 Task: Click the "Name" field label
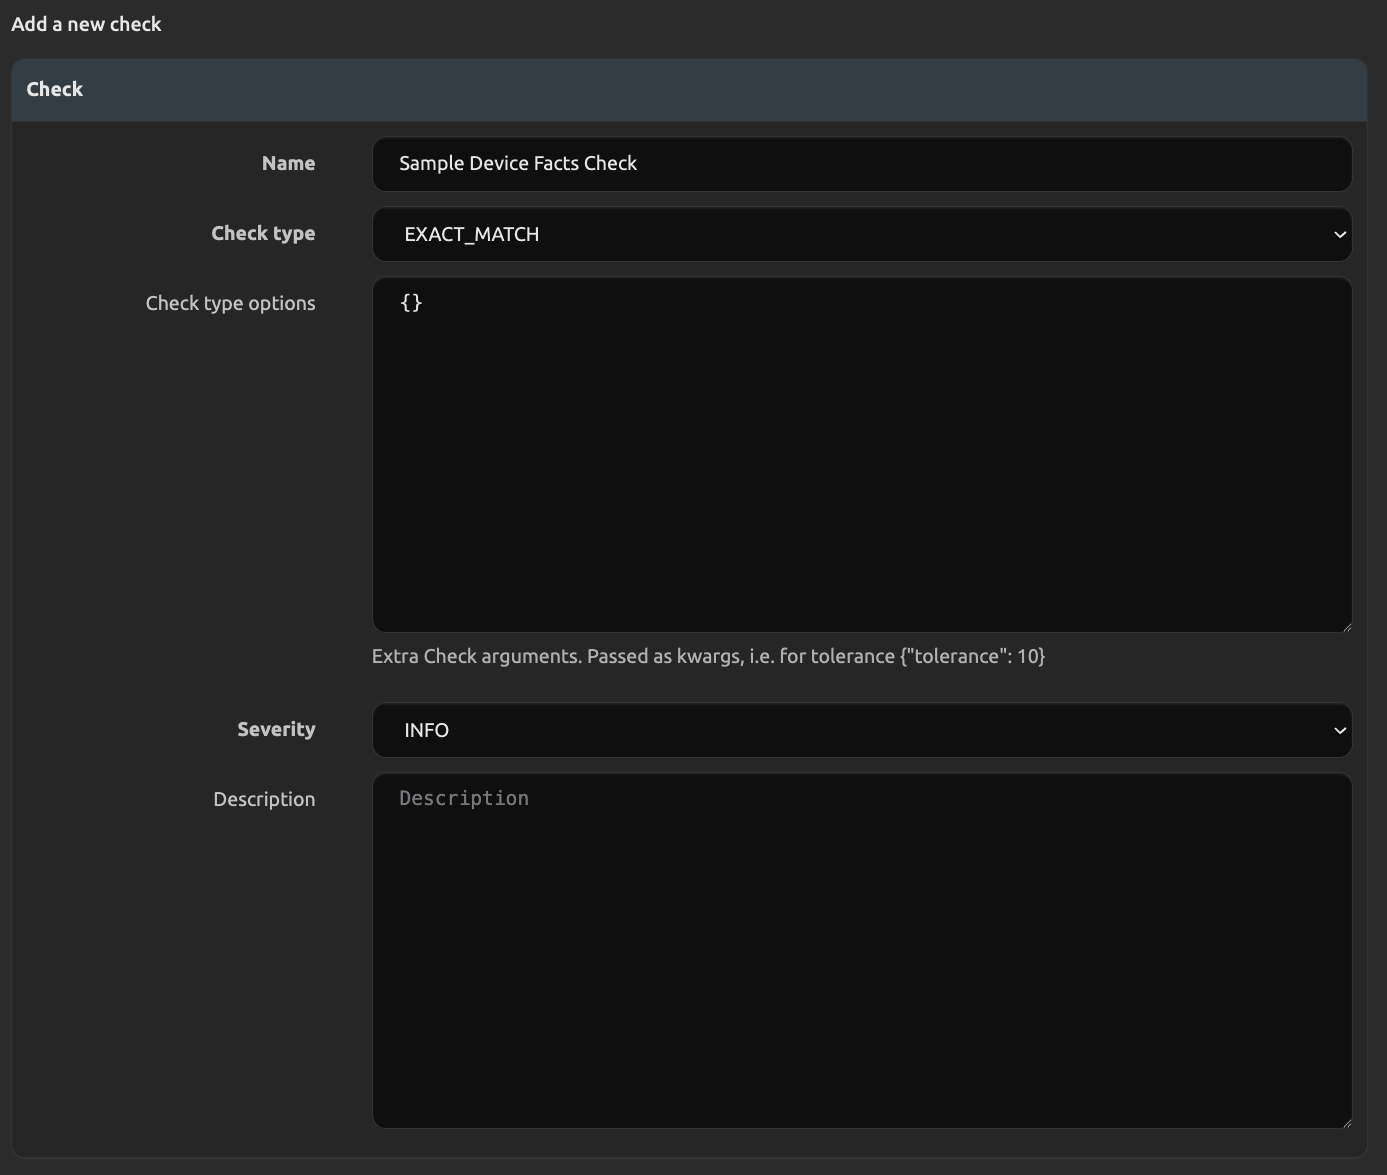[288, 164]
